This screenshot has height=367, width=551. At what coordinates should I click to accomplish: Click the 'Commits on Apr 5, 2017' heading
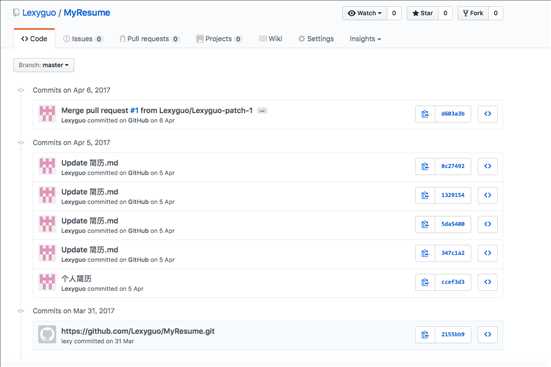tap(71, 143)
